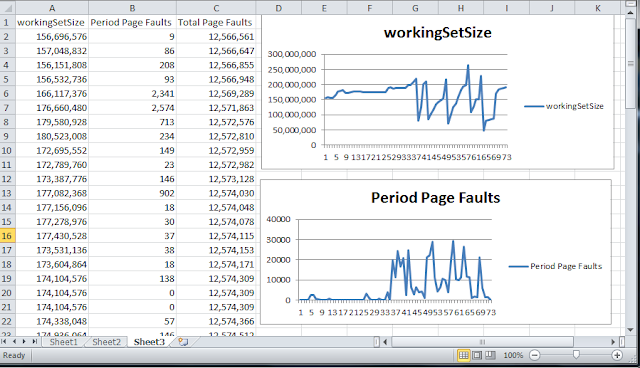Image resolution: width=640 pixels, height=368 pixels.
Task: Go to previous sheet tab arrow
Action: 14,341
